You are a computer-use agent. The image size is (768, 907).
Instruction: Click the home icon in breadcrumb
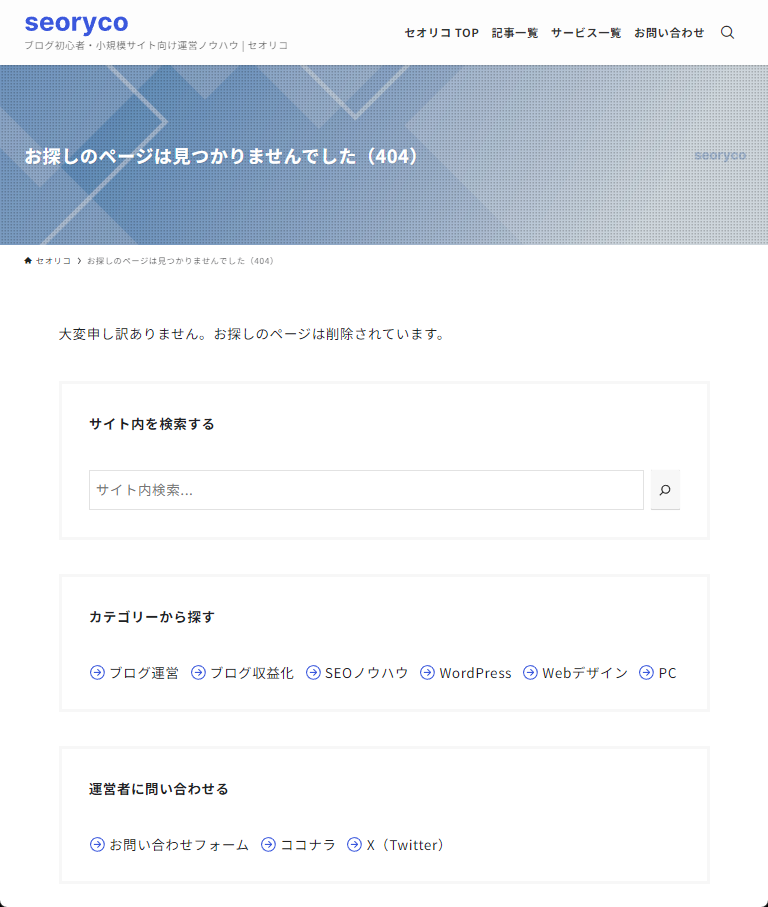28,261
